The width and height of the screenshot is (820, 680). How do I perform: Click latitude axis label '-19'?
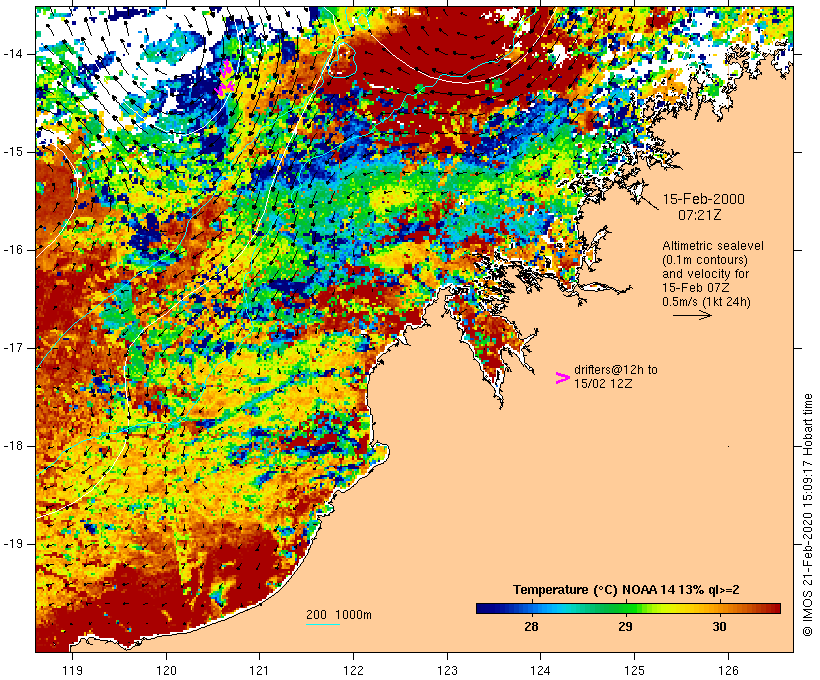pos(12,544)
